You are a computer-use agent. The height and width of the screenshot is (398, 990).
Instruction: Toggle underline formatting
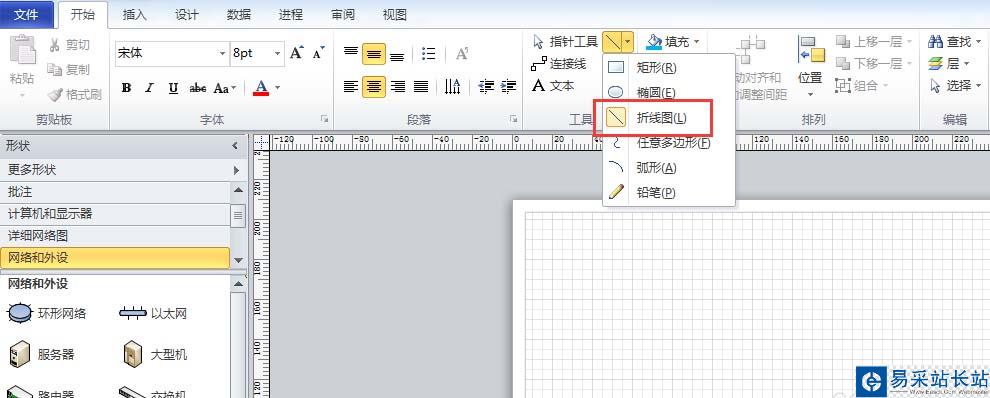pos(173,88)
